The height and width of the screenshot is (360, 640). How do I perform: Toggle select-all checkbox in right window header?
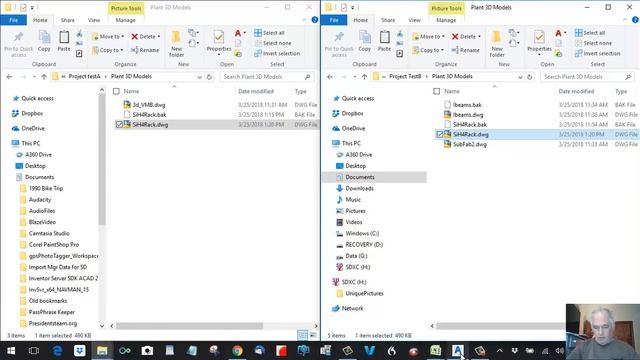437,91
